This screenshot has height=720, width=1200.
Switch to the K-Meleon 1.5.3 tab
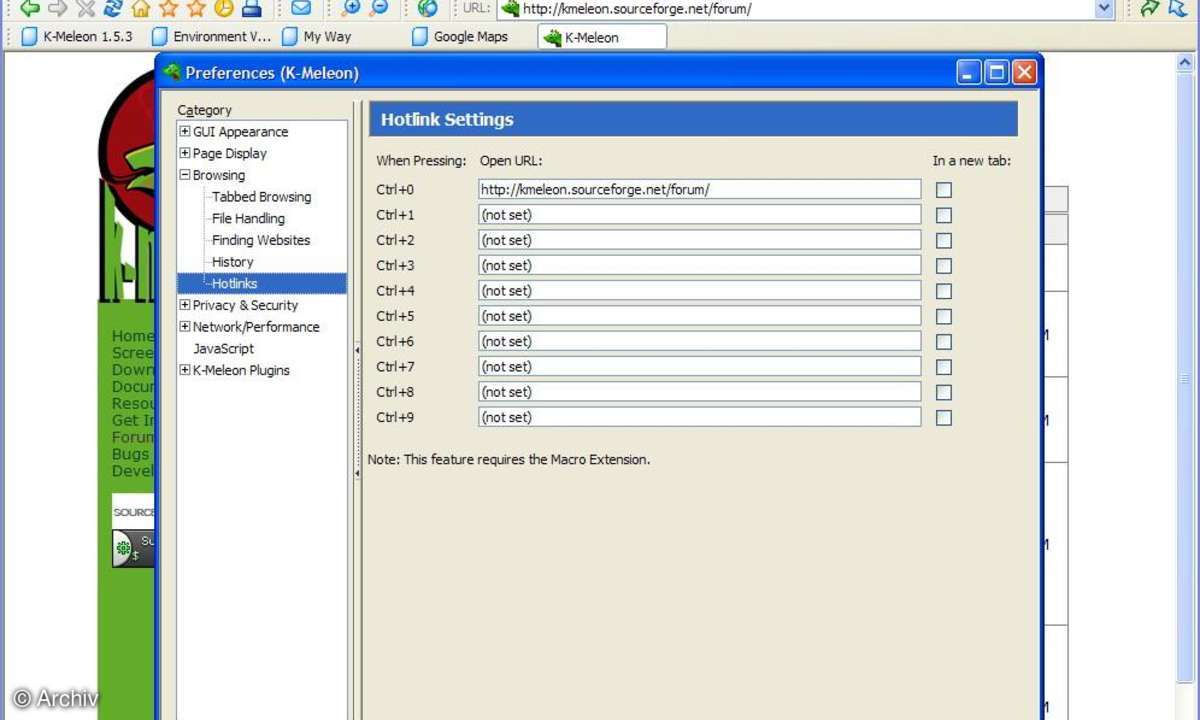coord(78,37)
